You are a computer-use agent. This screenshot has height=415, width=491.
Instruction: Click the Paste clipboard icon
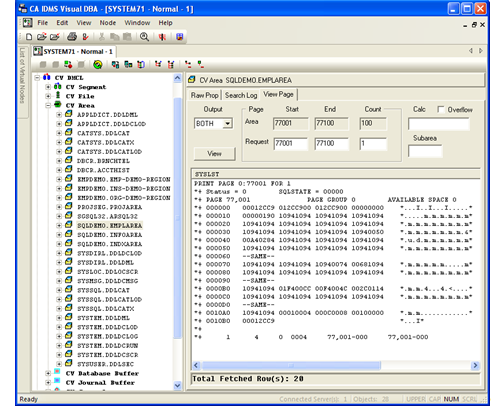pyautogui.click(x=127, y=37)
